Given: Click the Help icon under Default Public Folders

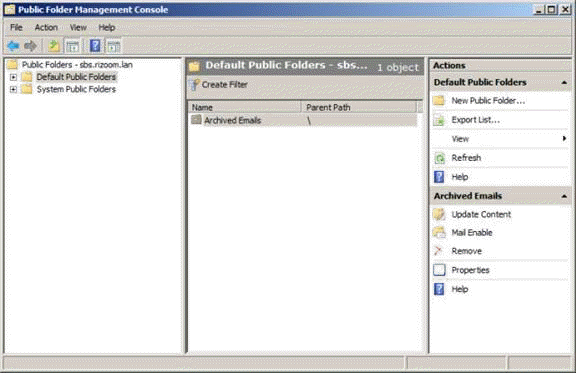Looking at the screenshot, I should (x=439, y=177).
